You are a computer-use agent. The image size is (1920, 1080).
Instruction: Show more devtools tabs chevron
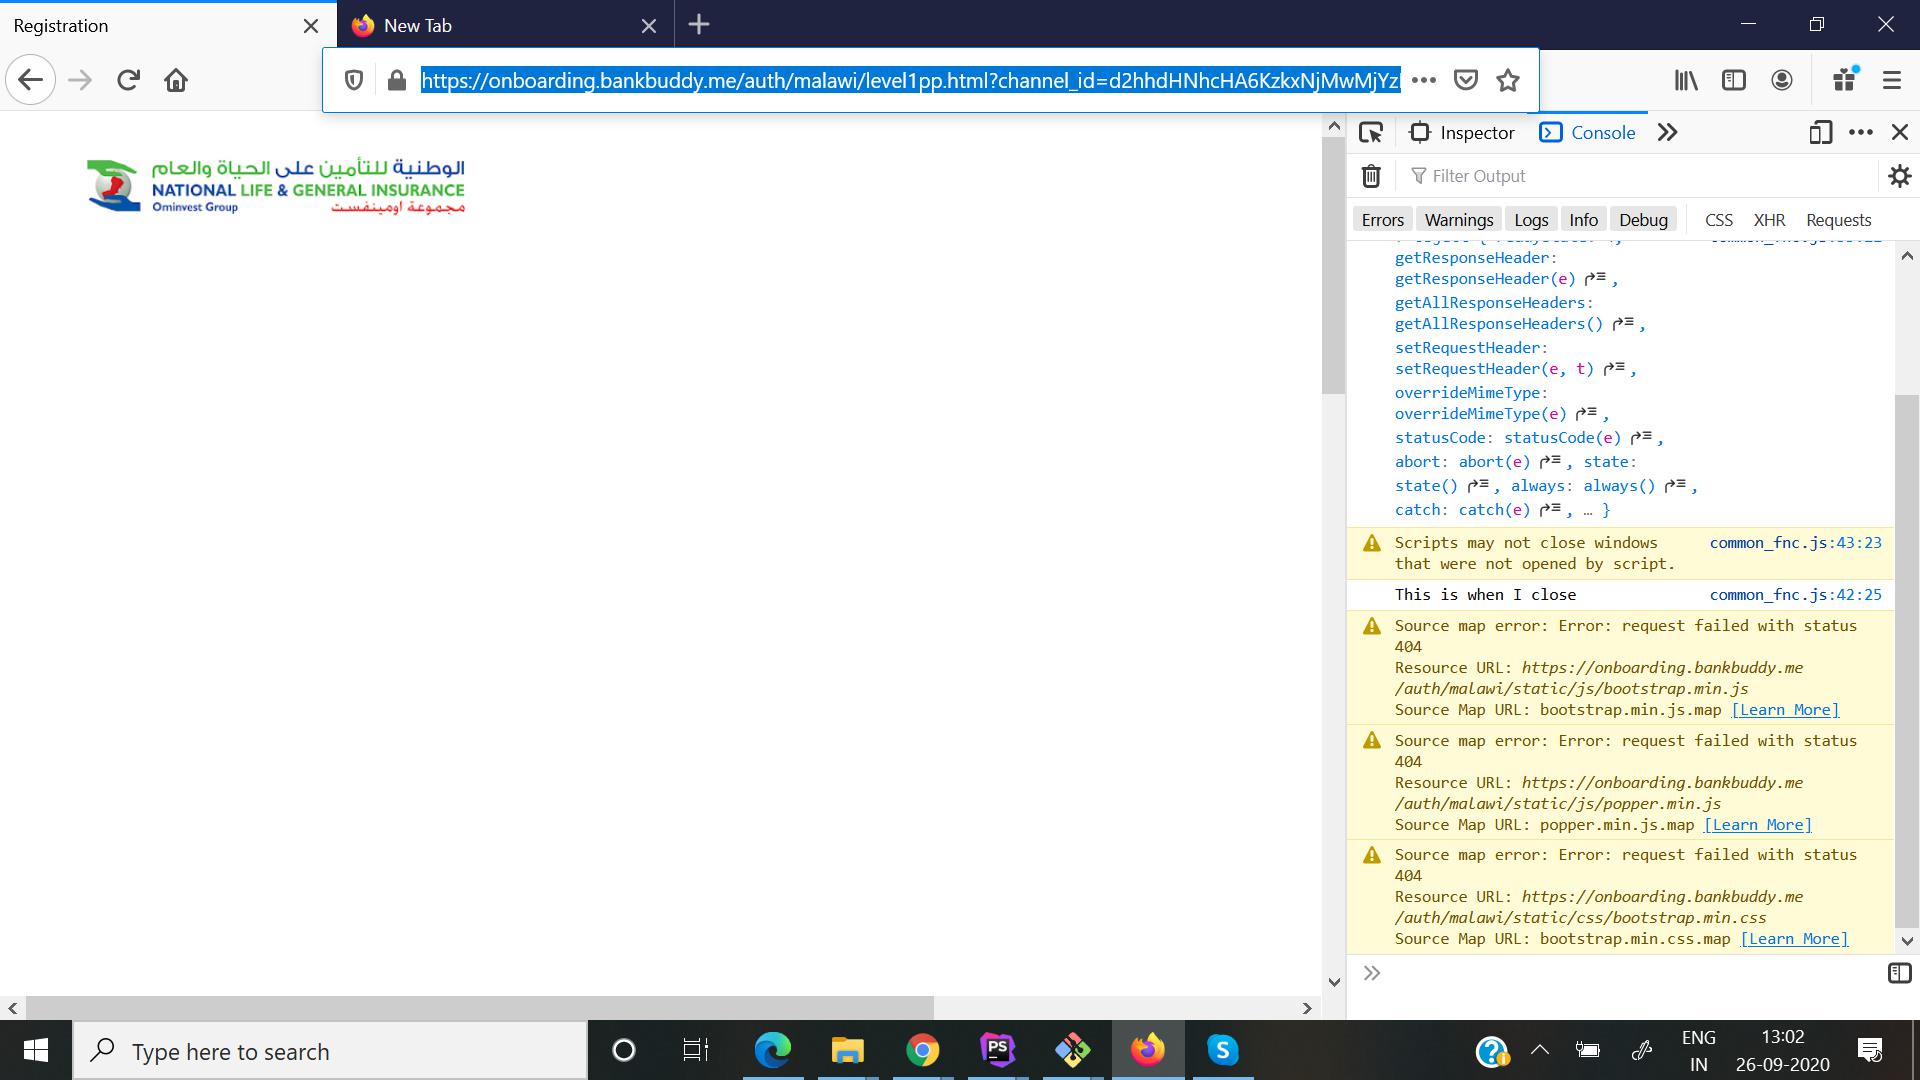(1667, 132)
